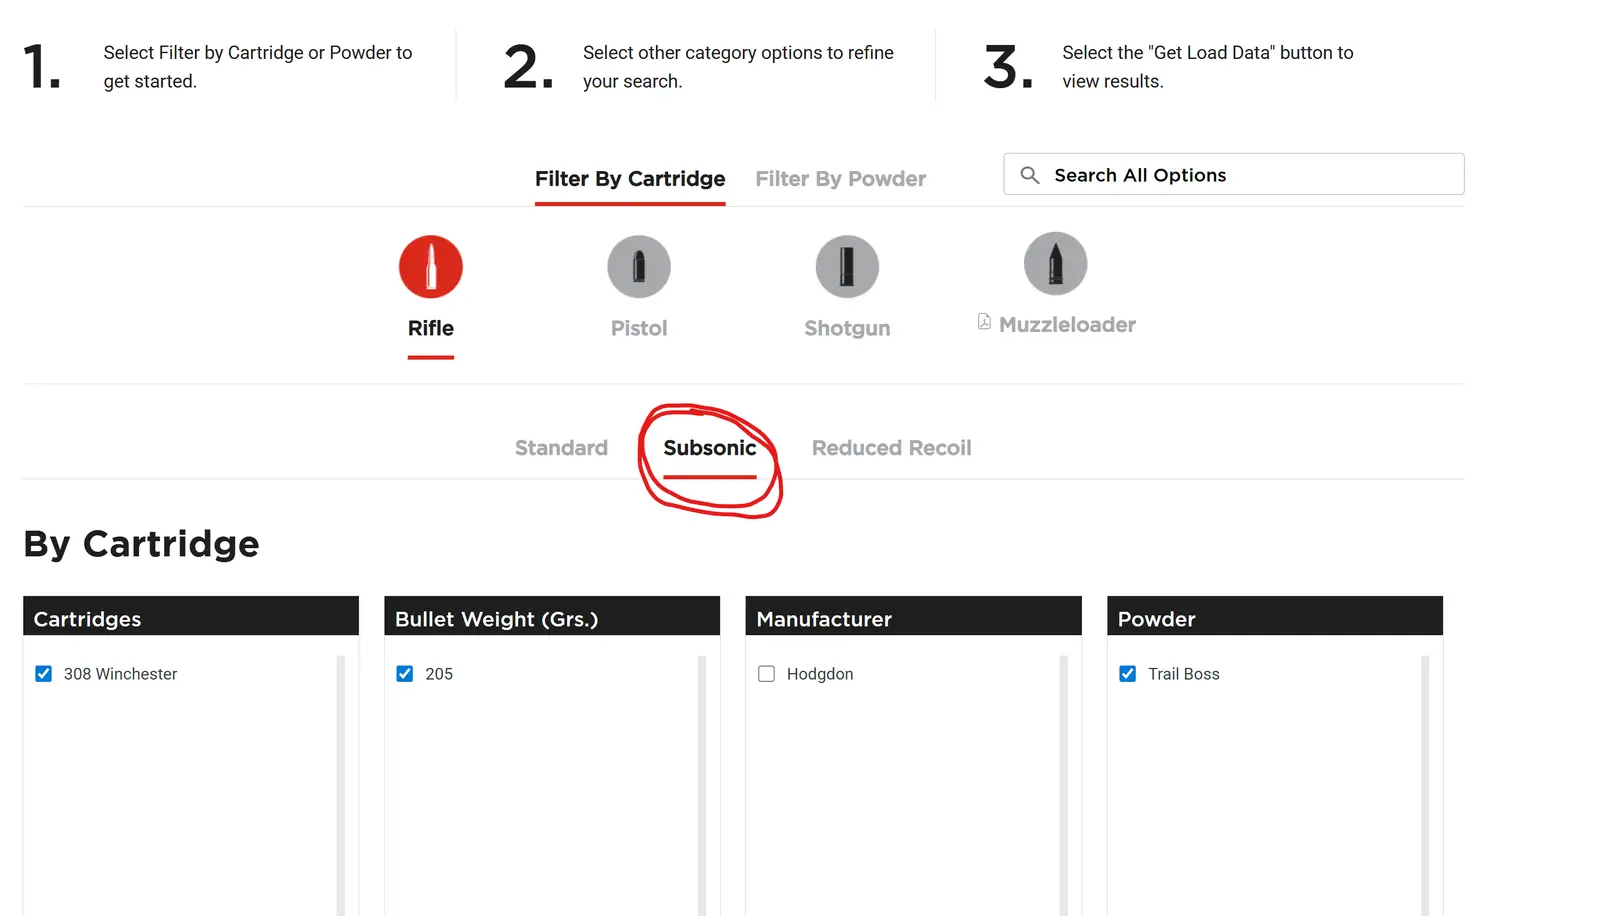Viewport: 1600px width, 916px height.
Task: Click the Cartridges list scrollbar
Action: tap(341, 785)
